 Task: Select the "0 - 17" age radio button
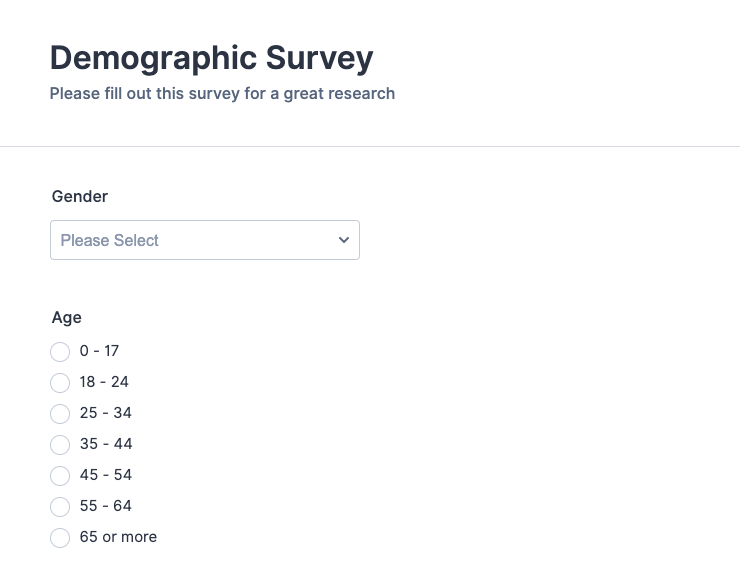[x=60, y=352]
